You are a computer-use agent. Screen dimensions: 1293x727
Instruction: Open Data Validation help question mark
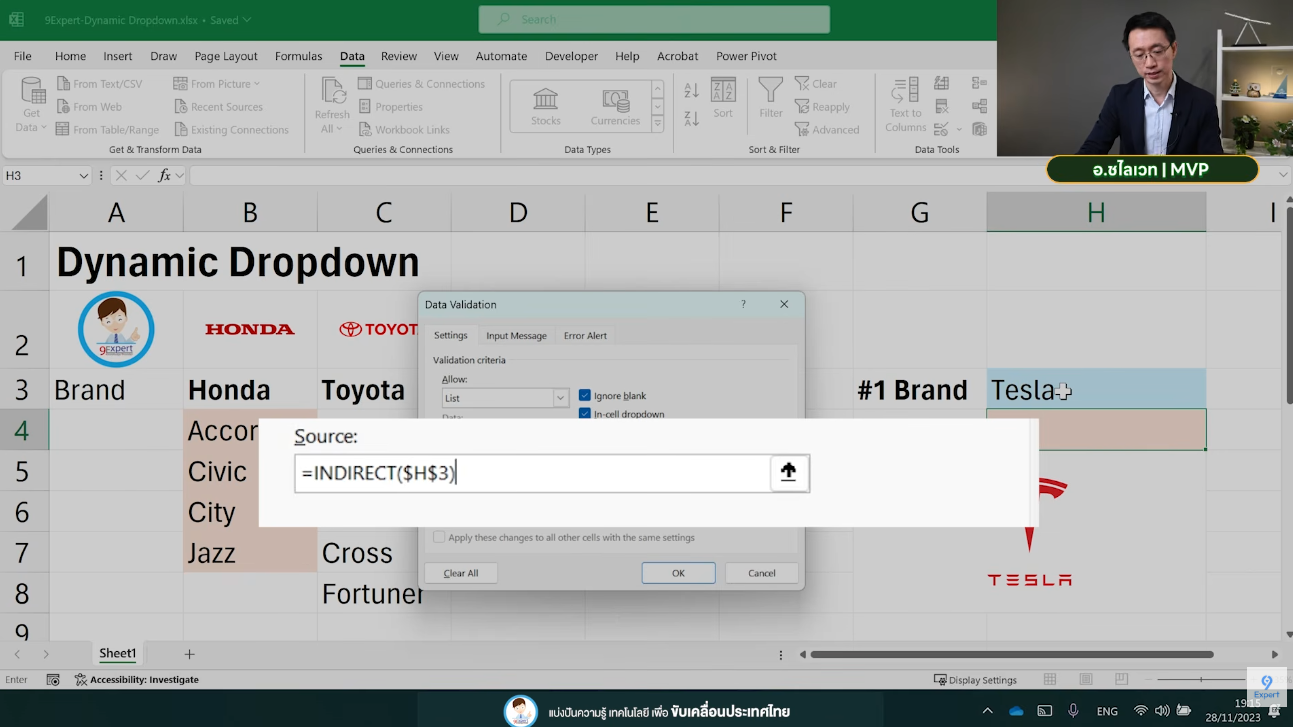coord(743,304)
